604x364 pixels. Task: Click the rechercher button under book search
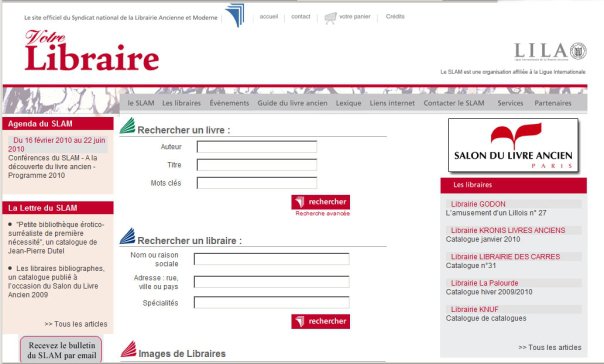point(320,202)
